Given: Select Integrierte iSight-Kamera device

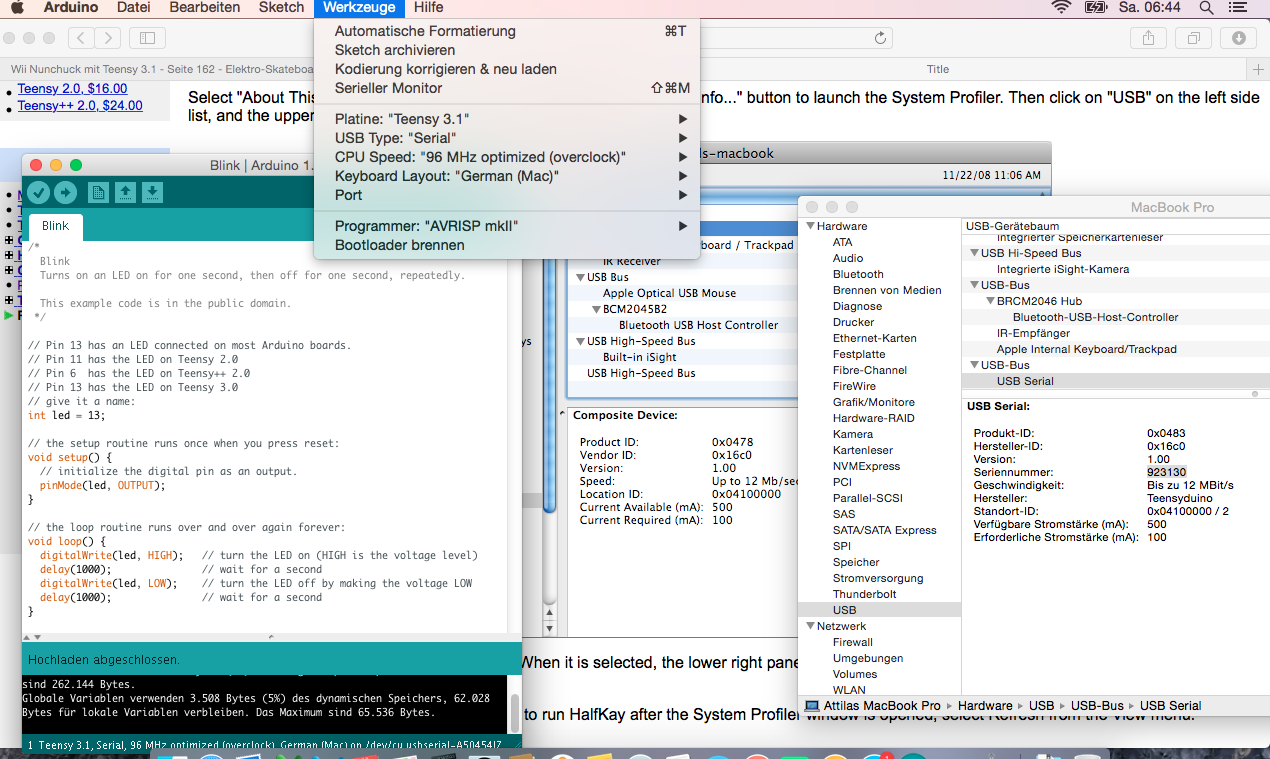Looking at the screenshot, I should [x=1063, y=269].
